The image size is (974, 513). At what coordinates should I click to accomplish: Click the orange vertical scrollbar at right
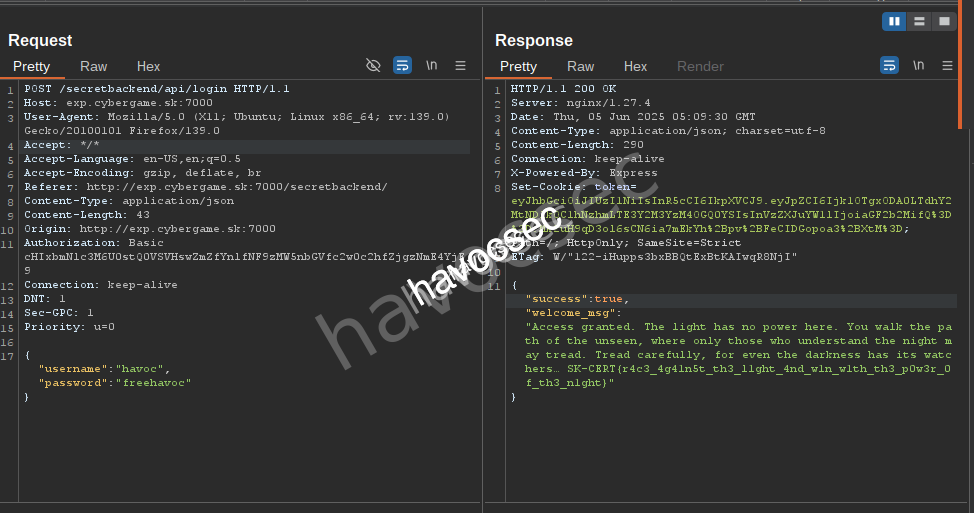pos(960,65)
